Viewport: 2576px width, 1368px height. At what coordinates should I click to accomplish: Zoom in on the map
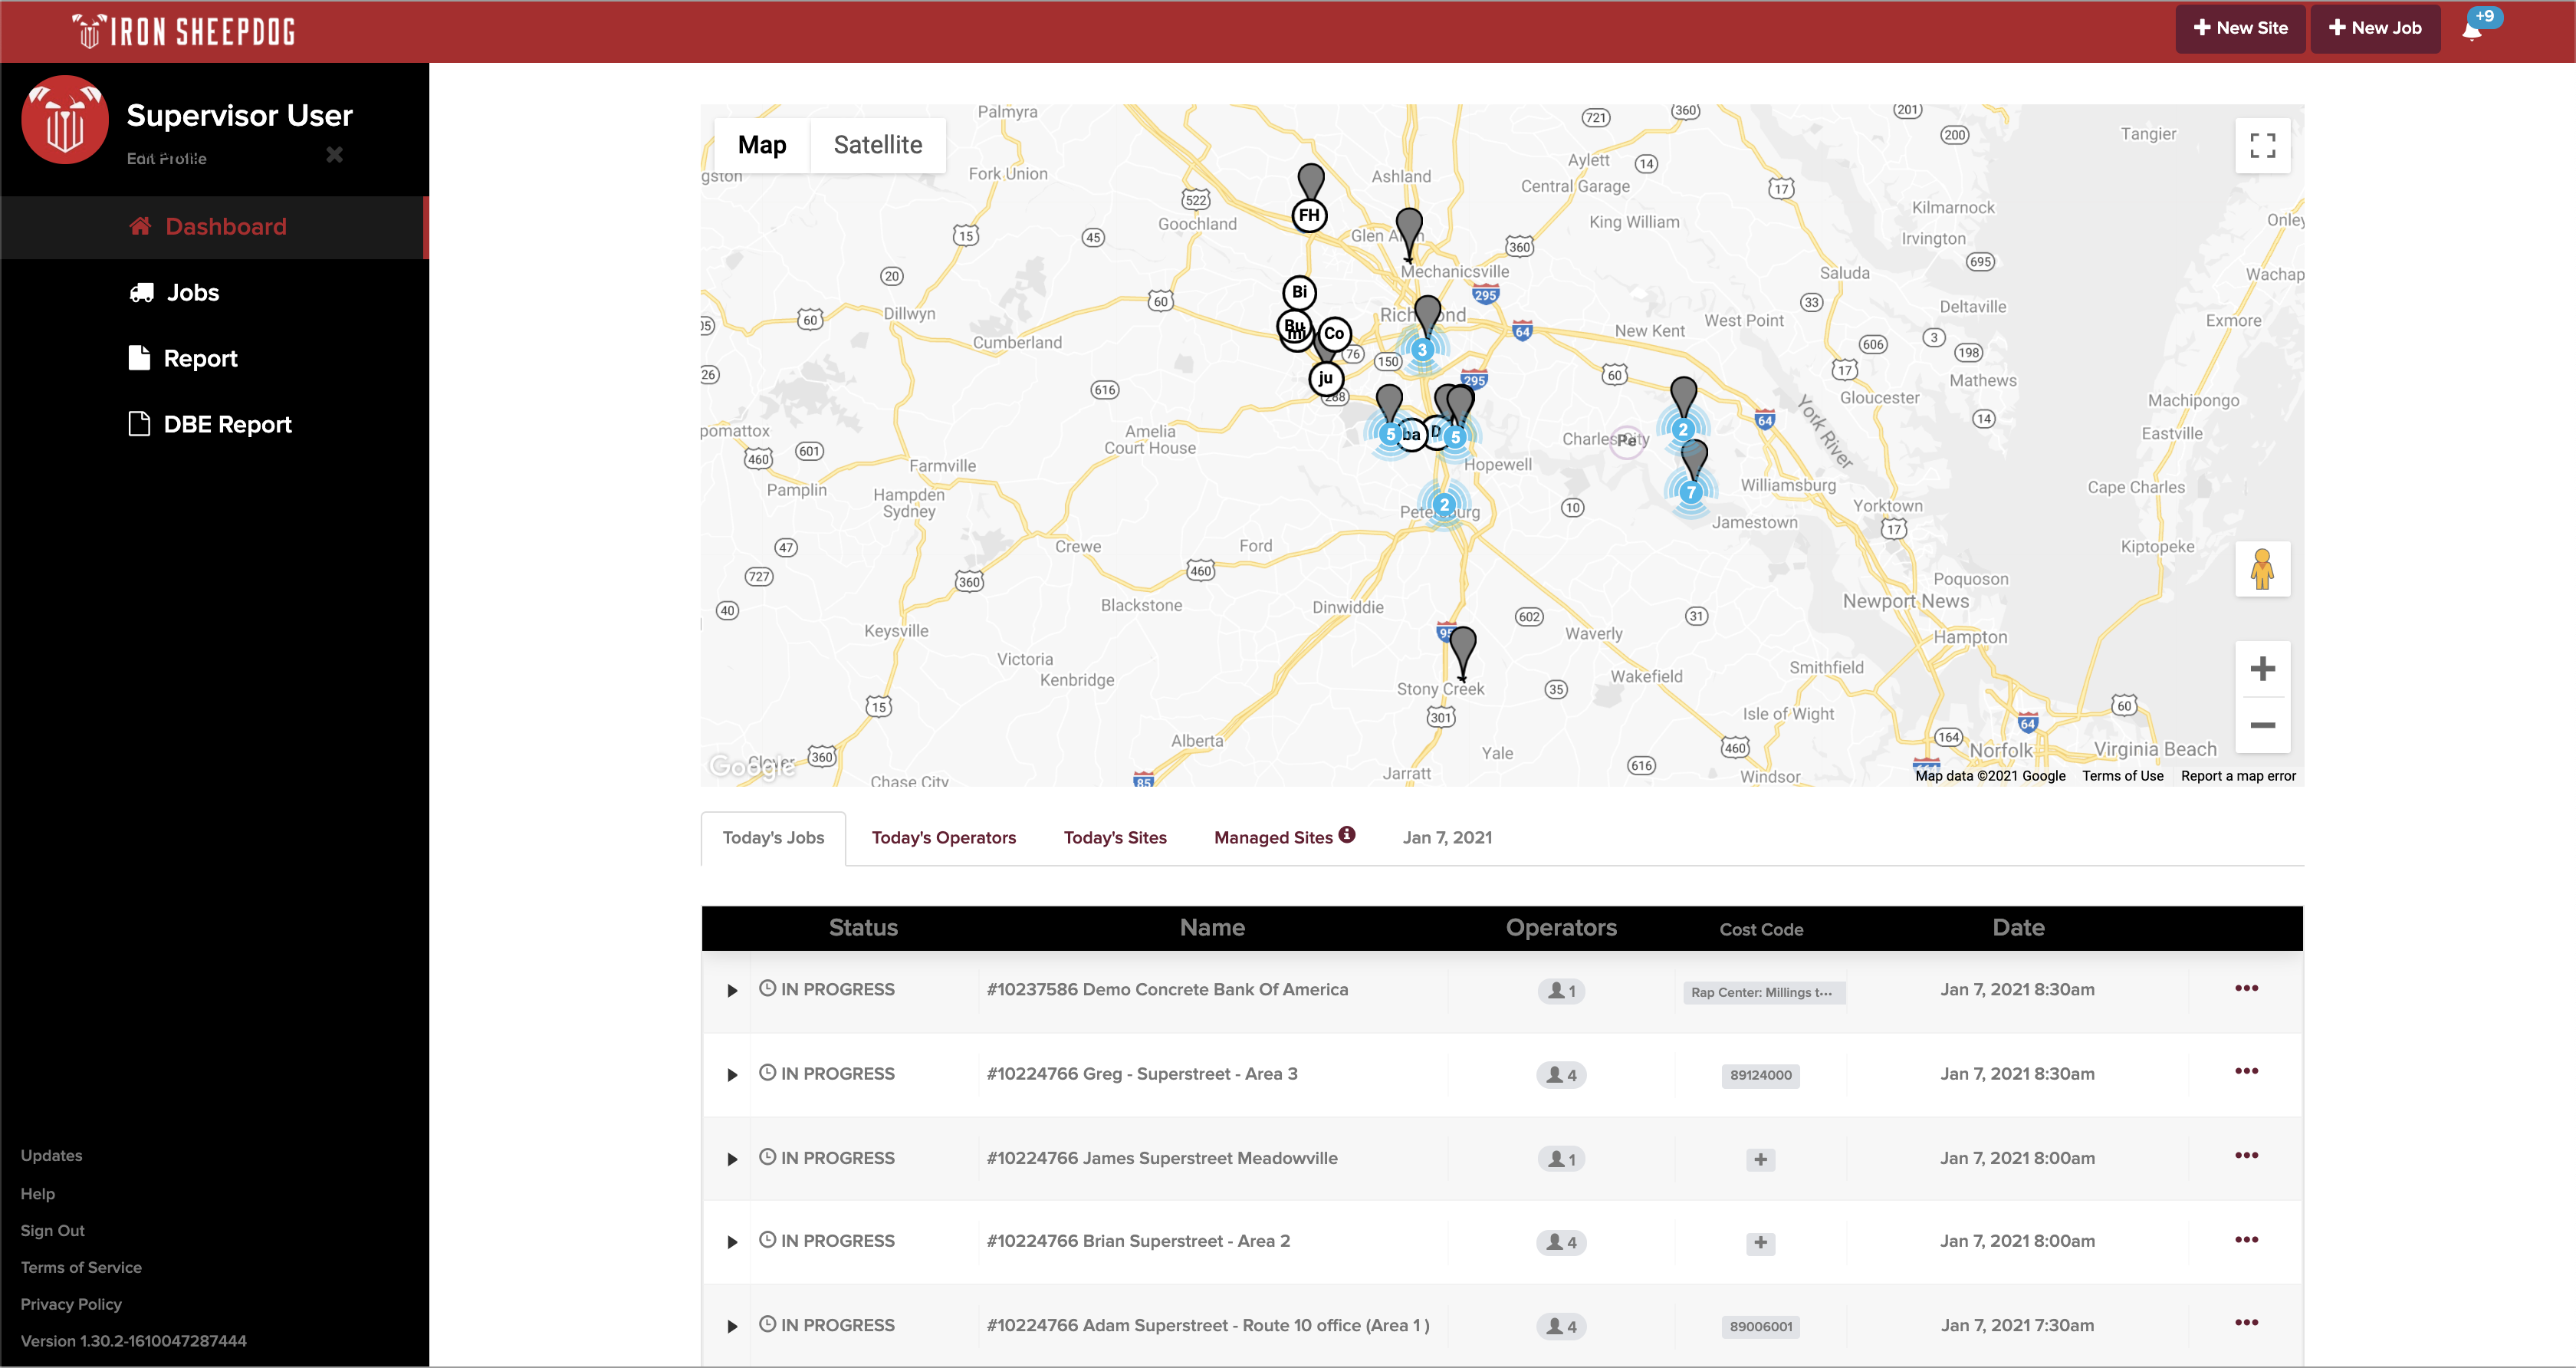[x=2262, y=669]
